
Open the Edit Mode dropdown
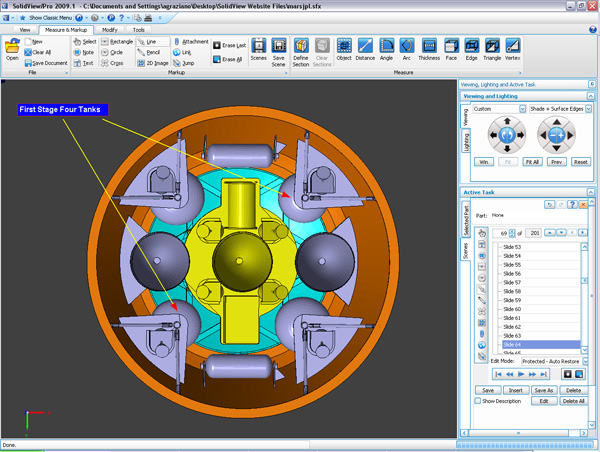585,361
